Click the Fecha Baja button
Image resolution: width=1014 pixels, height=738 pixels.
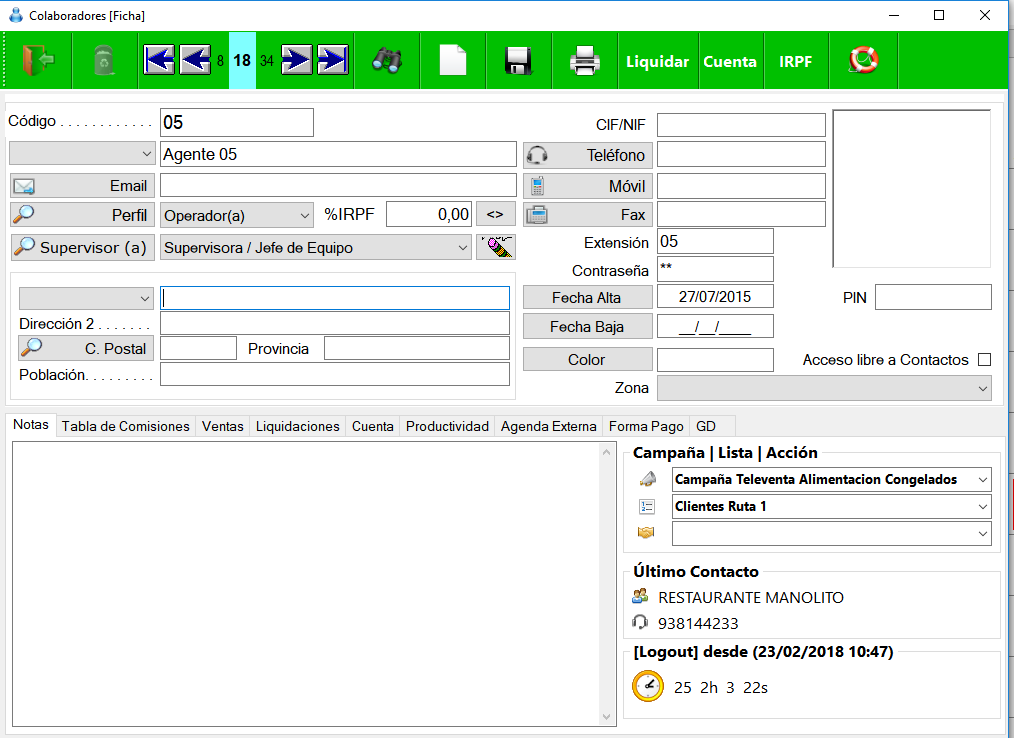(587, 327)
